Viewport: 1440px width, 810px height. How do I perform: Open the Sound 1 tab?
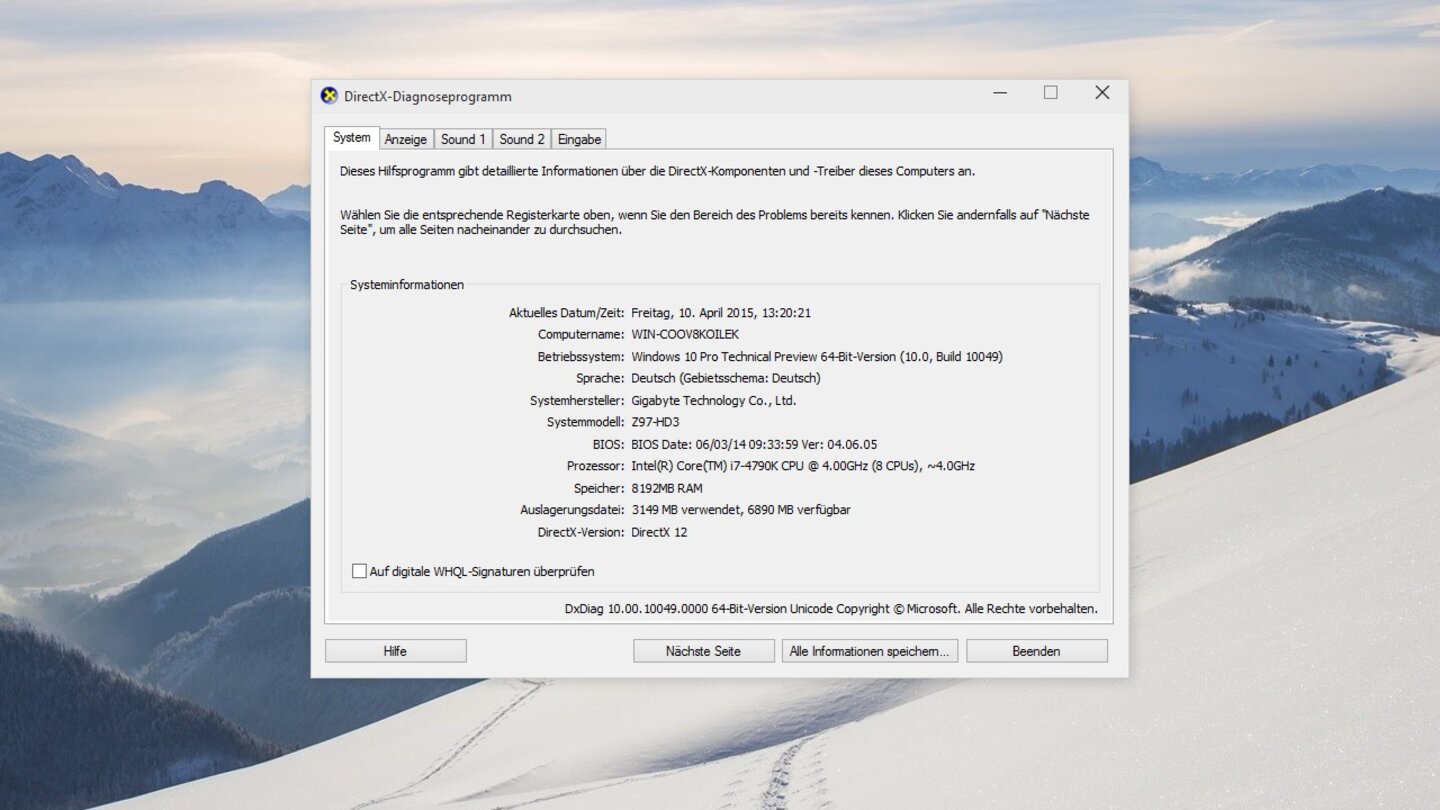coord(463,139)
